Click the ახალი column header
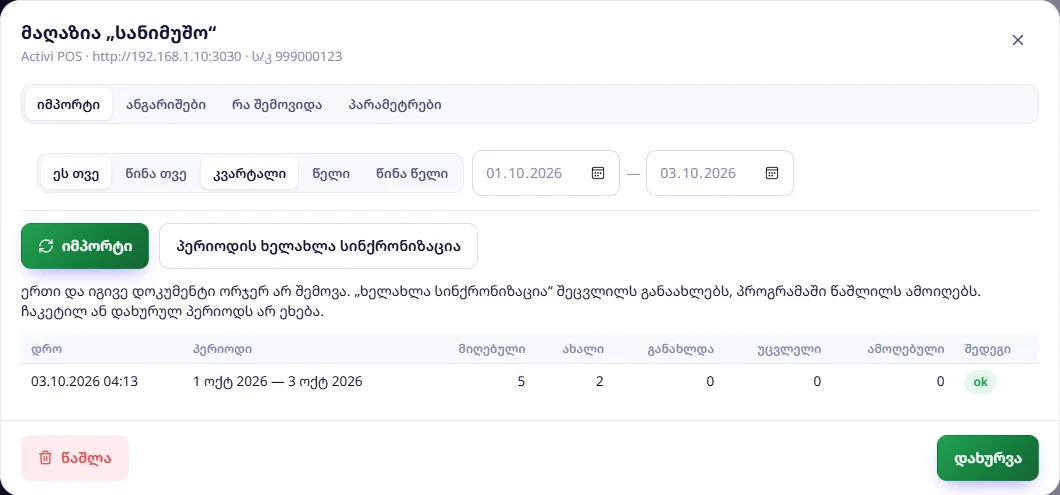This screenshot has height=495, width=1060. click(x=583, y=349)
